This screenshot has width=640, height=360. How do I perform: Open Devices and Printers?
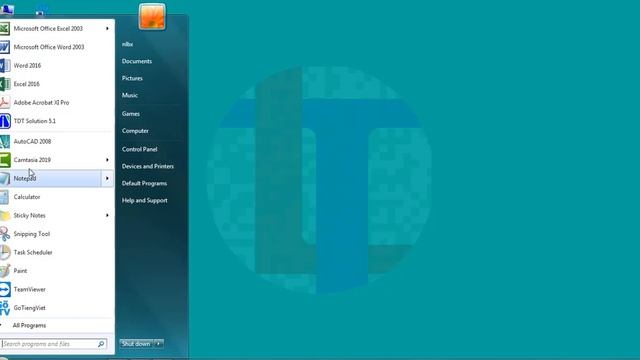(x=148, y=167)
